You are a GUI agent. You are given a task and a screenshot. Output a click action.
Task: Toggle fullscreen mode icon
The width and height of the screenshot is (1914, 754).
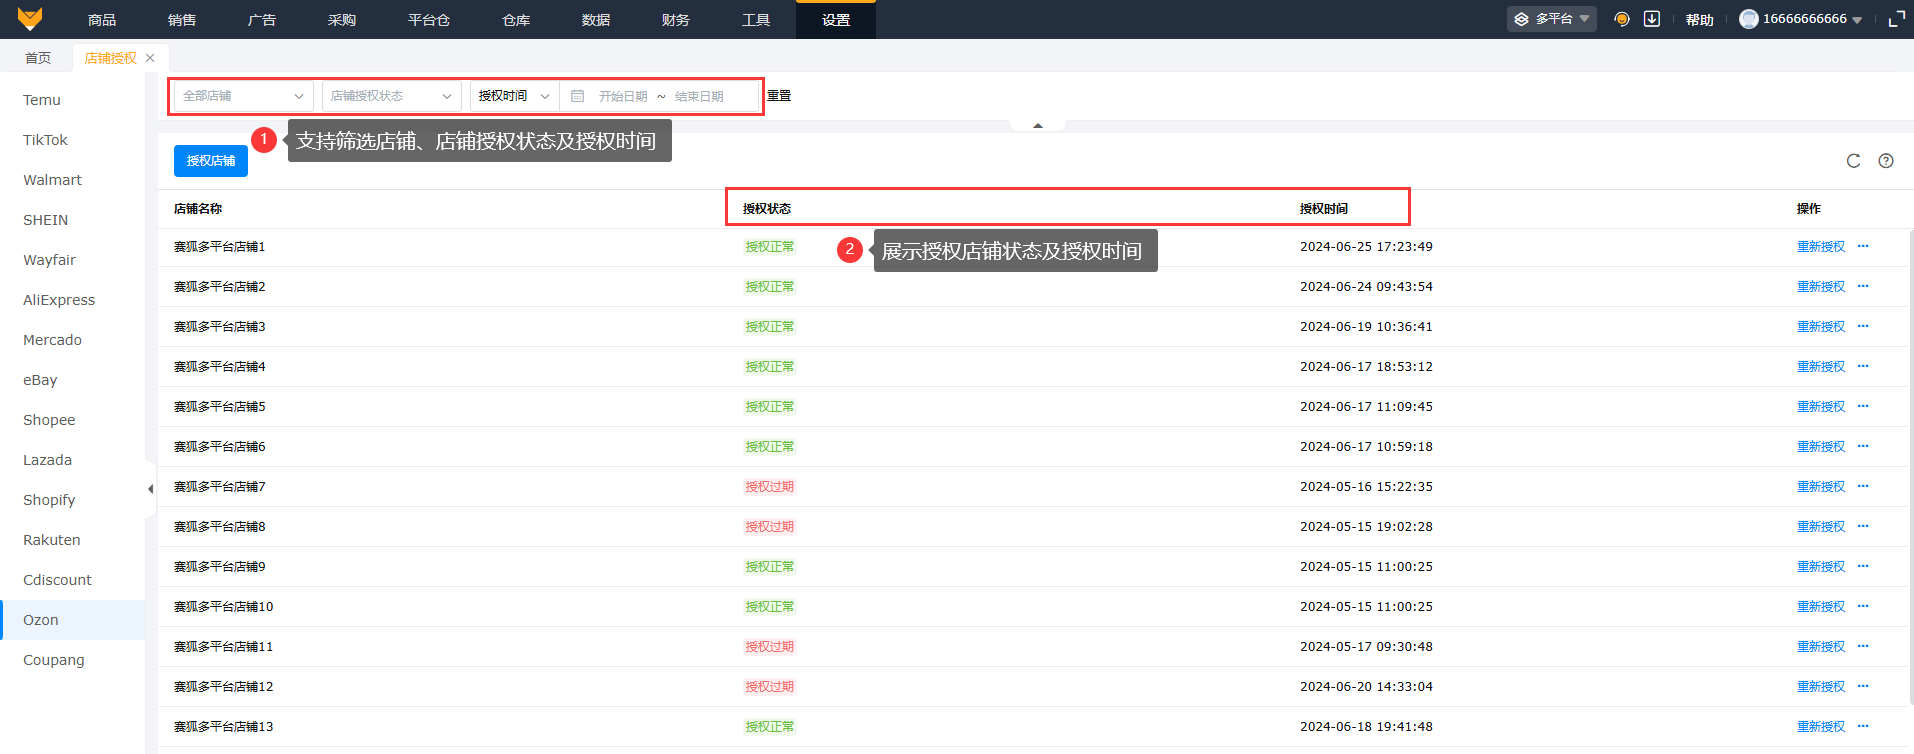click(1896, 19)
